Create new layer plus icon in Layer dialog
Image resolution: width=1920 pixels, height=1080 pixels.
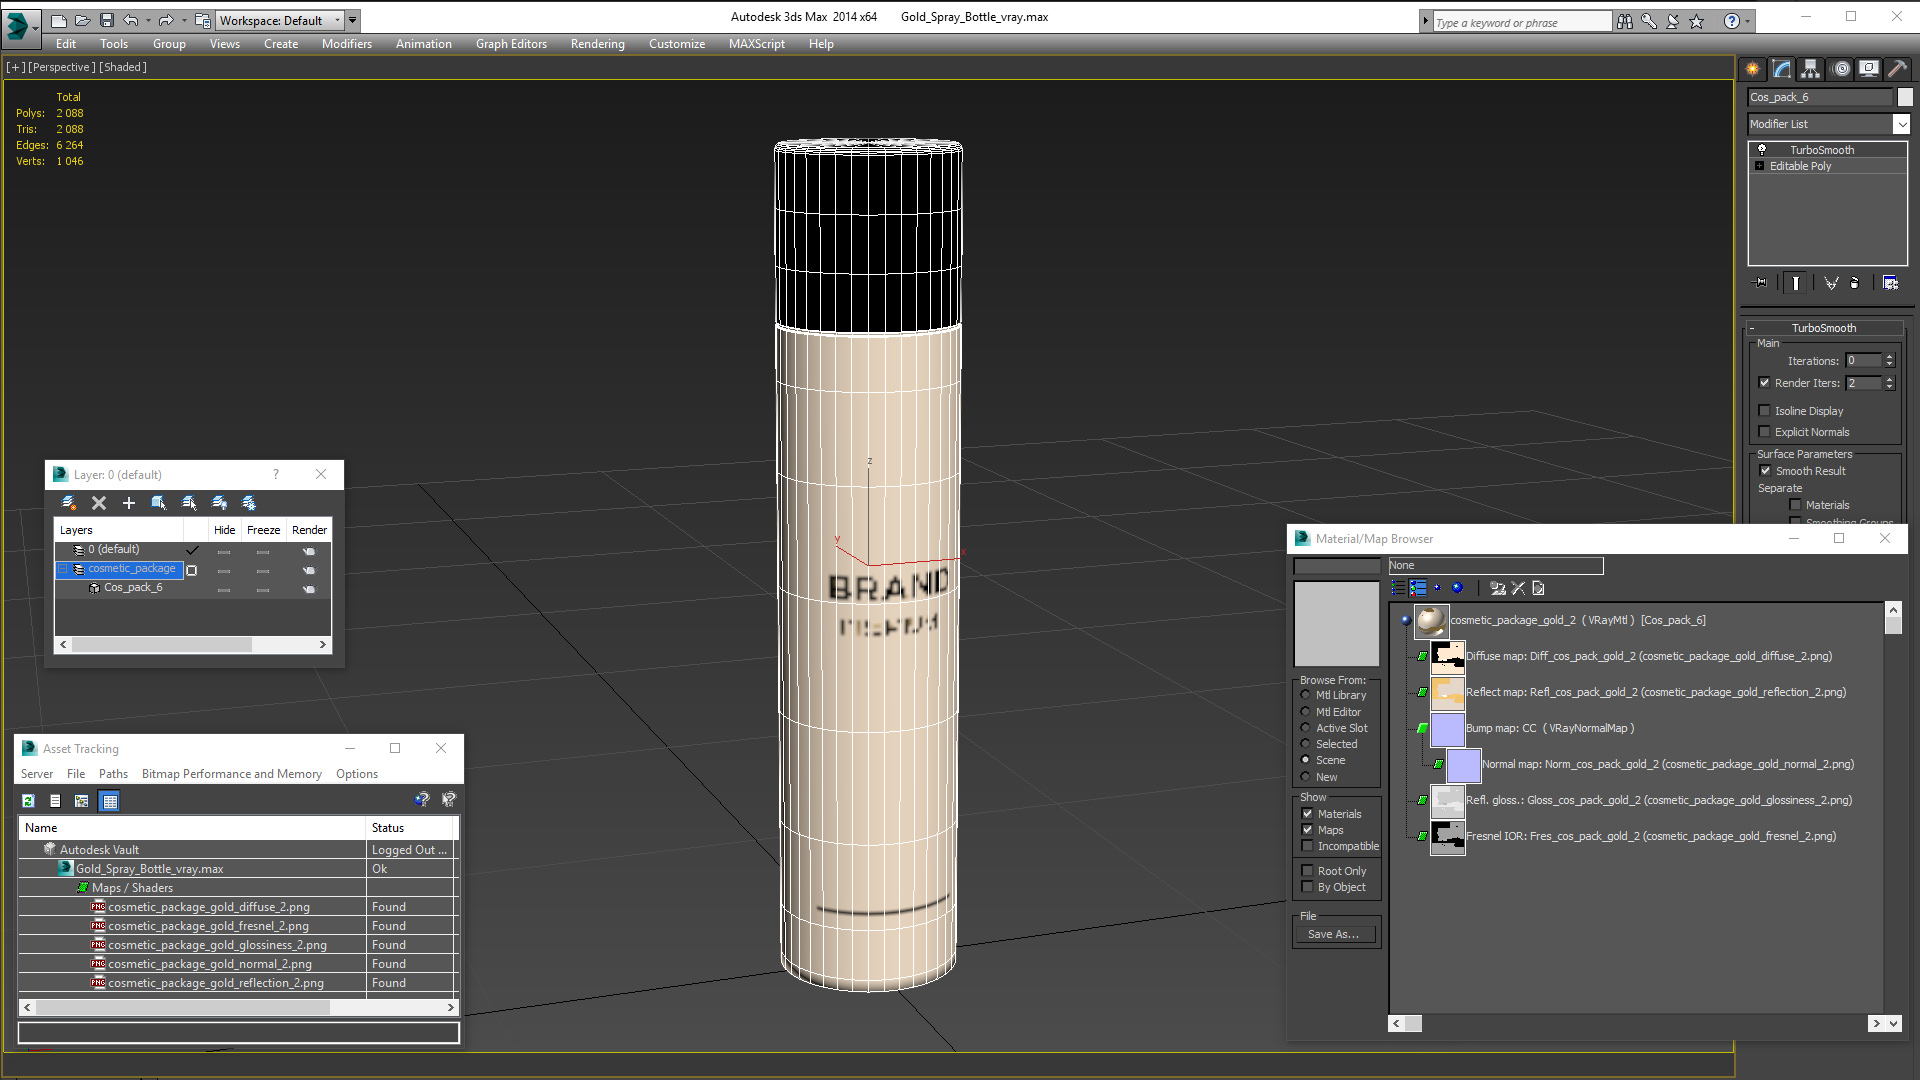click(x=128, y=503)
